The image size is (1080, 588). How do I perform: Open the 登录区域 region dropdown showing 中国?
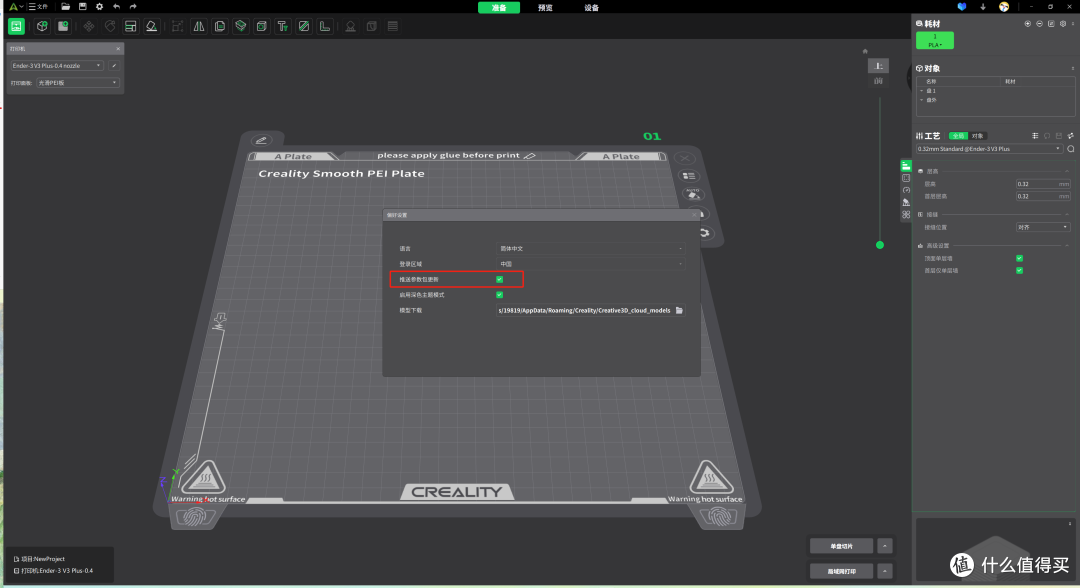pos(590,264)
